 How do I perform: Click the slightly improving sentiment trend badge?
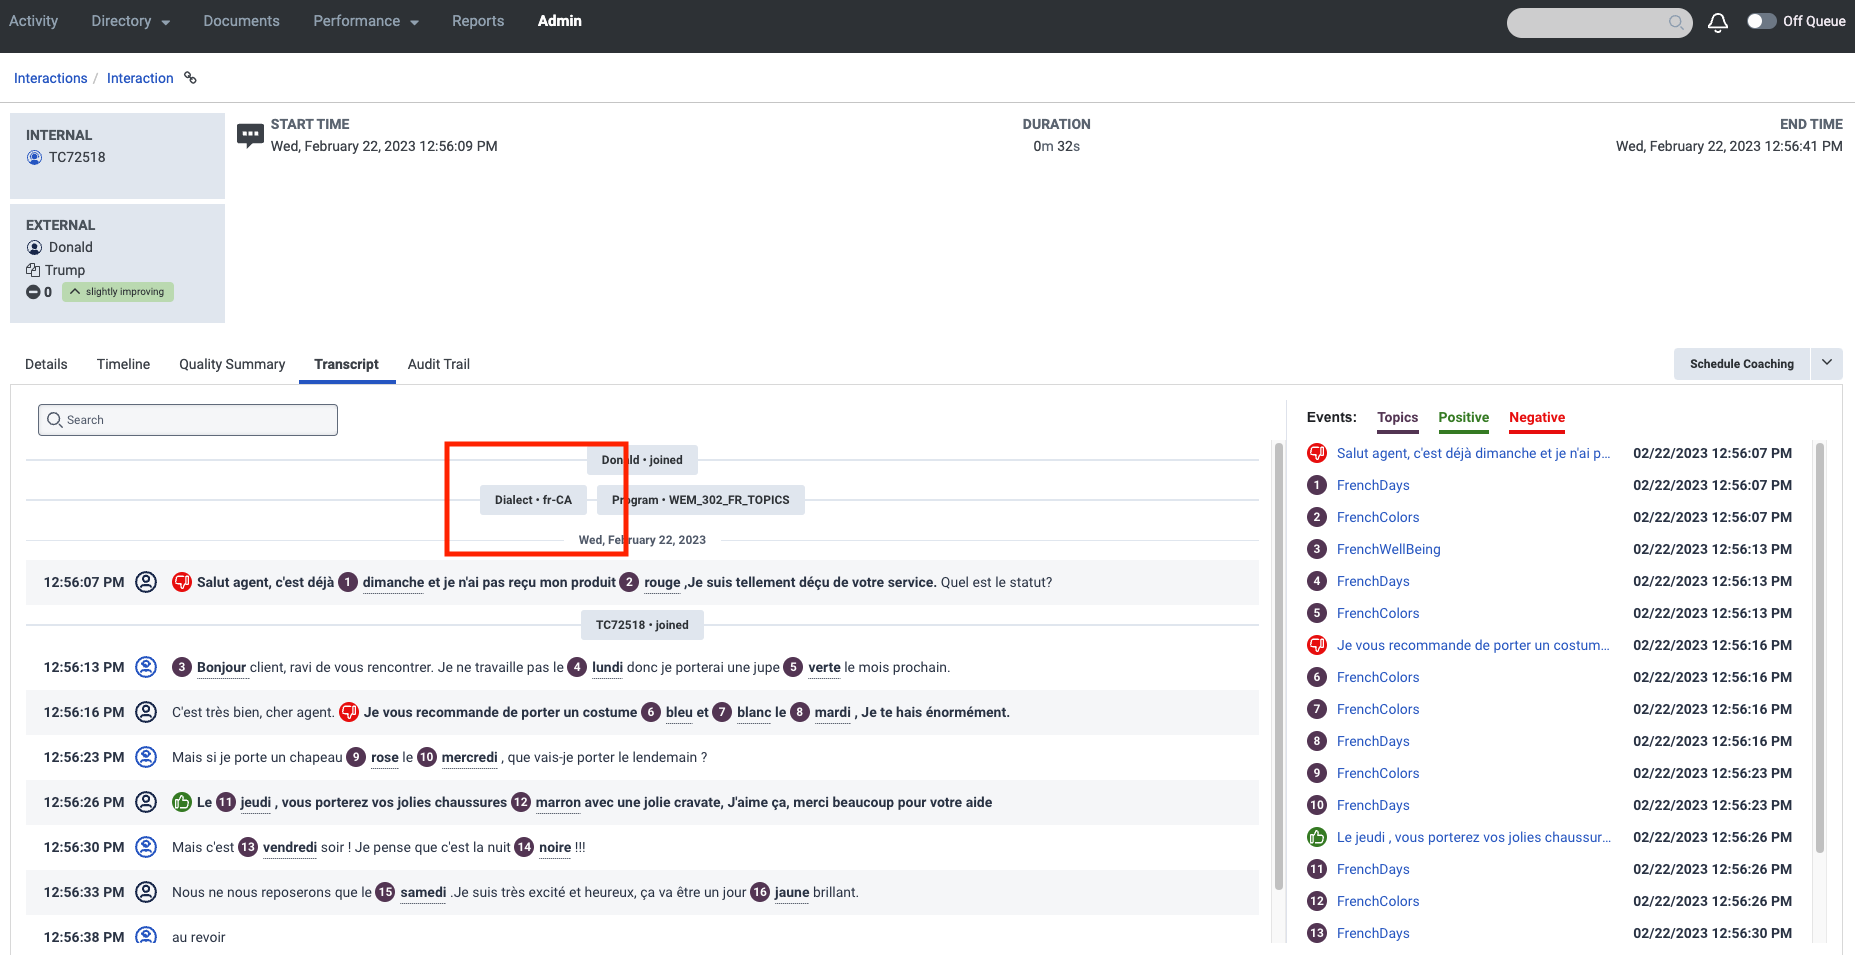[x=117, y=291]
